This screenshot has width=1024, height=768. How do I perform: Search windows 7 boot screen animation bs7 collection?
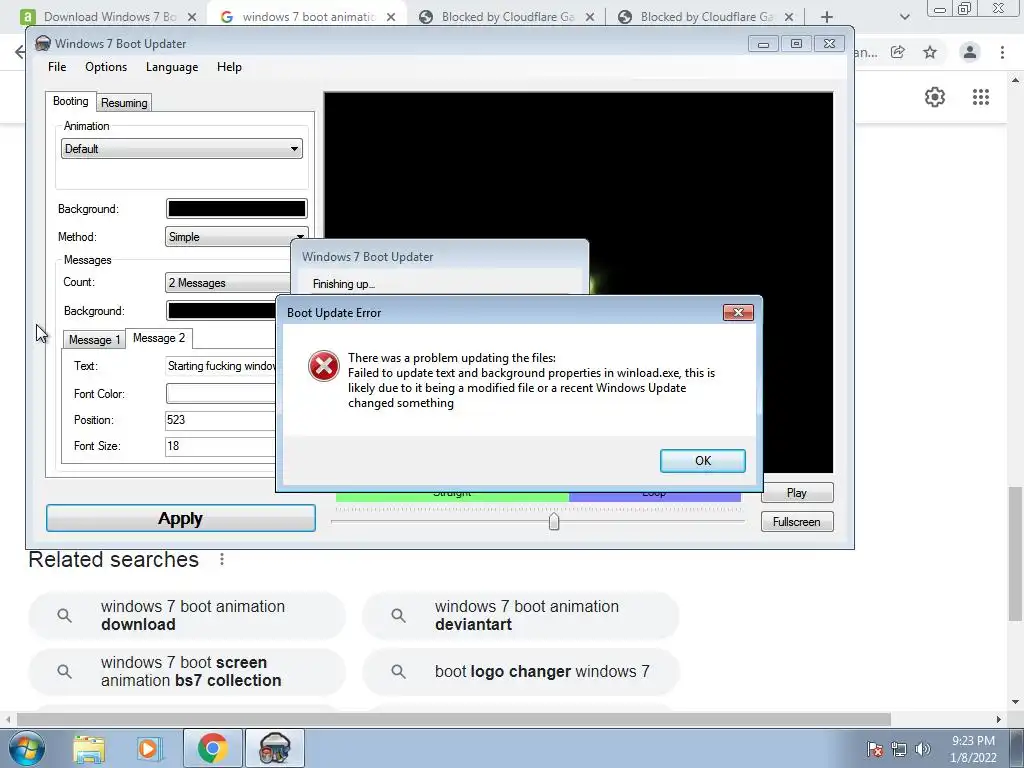tap(187, 671)
